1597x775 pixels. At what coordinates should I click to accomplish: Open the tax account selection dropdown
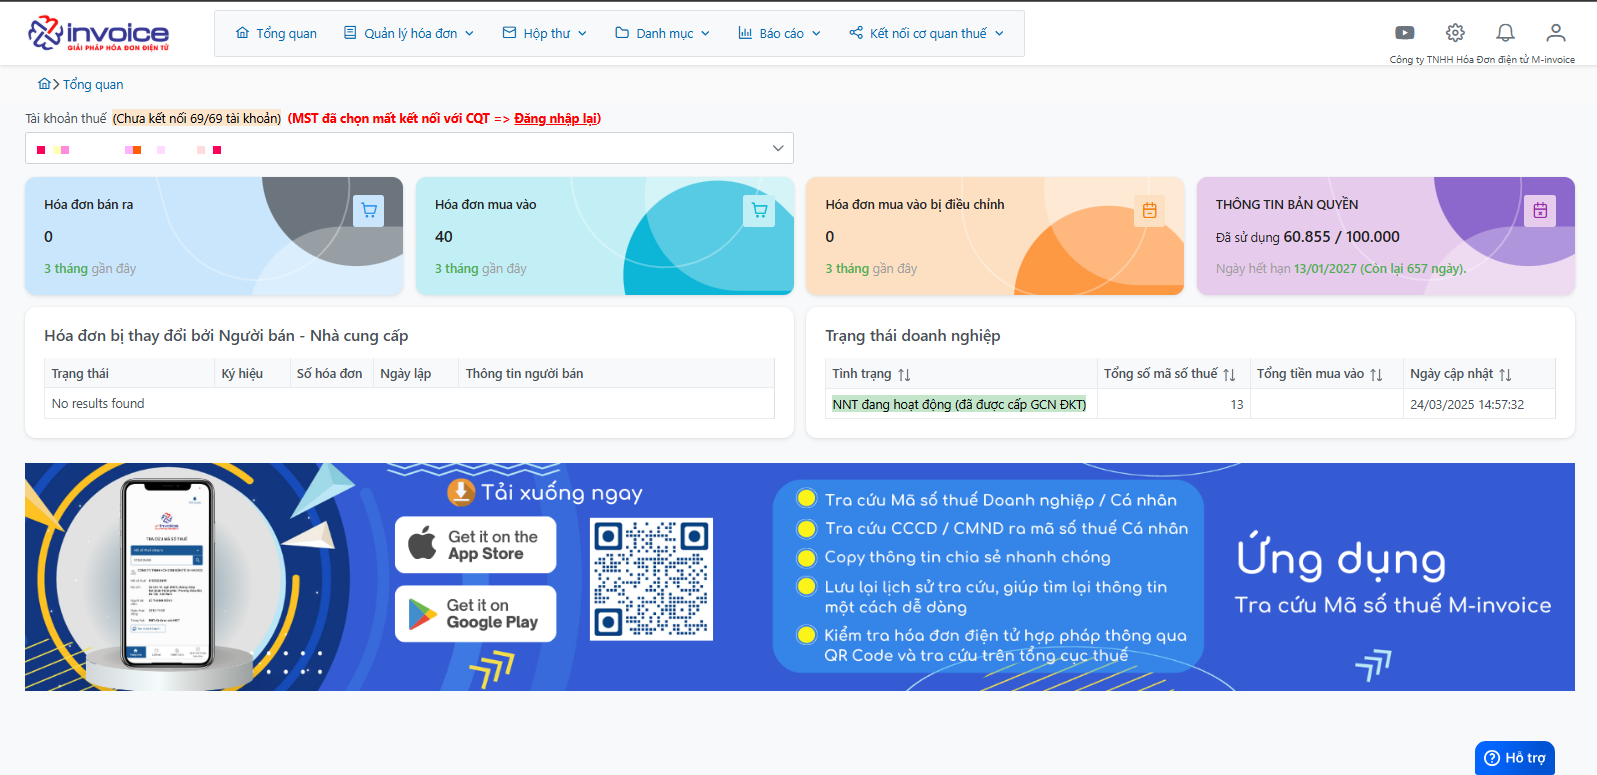click(409, 148)
